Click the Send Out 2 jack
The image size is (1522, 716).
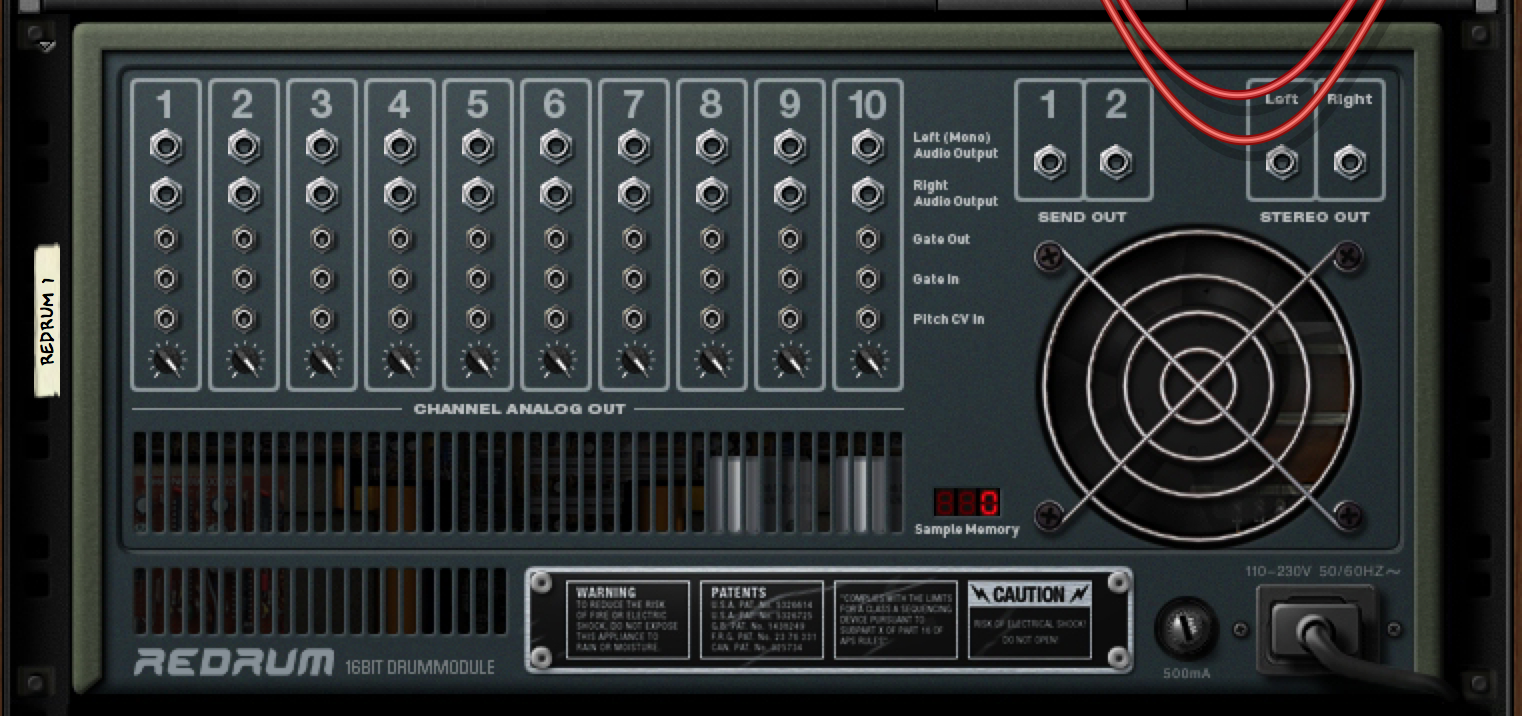1116,162
